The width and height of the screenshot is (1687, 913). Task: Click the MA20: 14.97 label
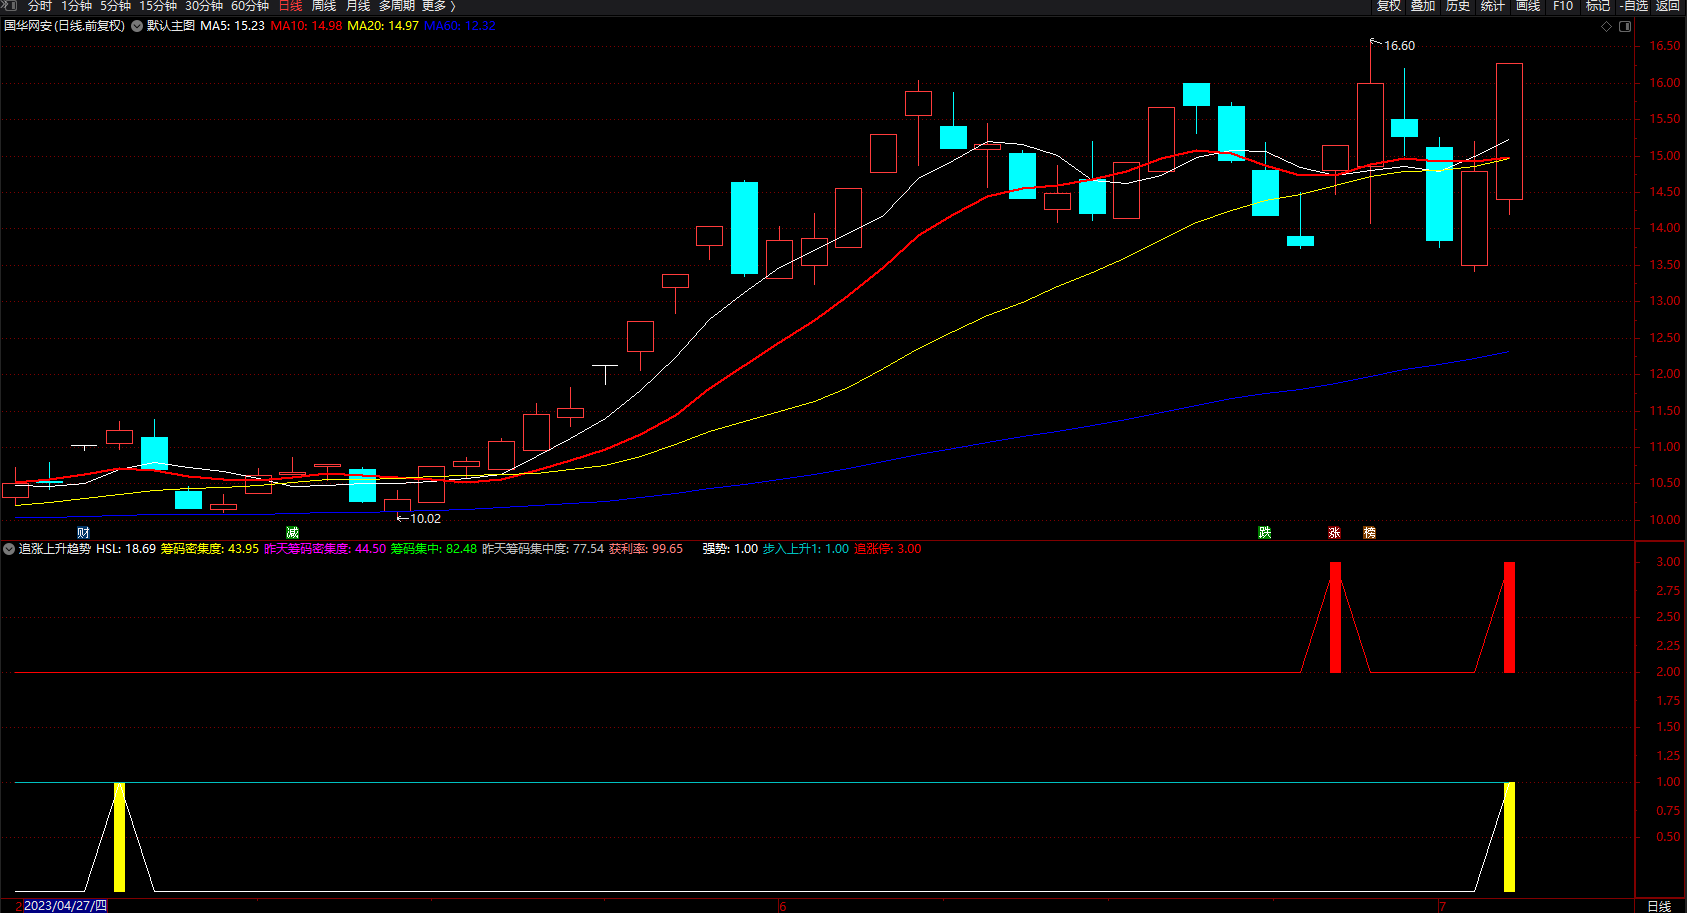[383, 26]
